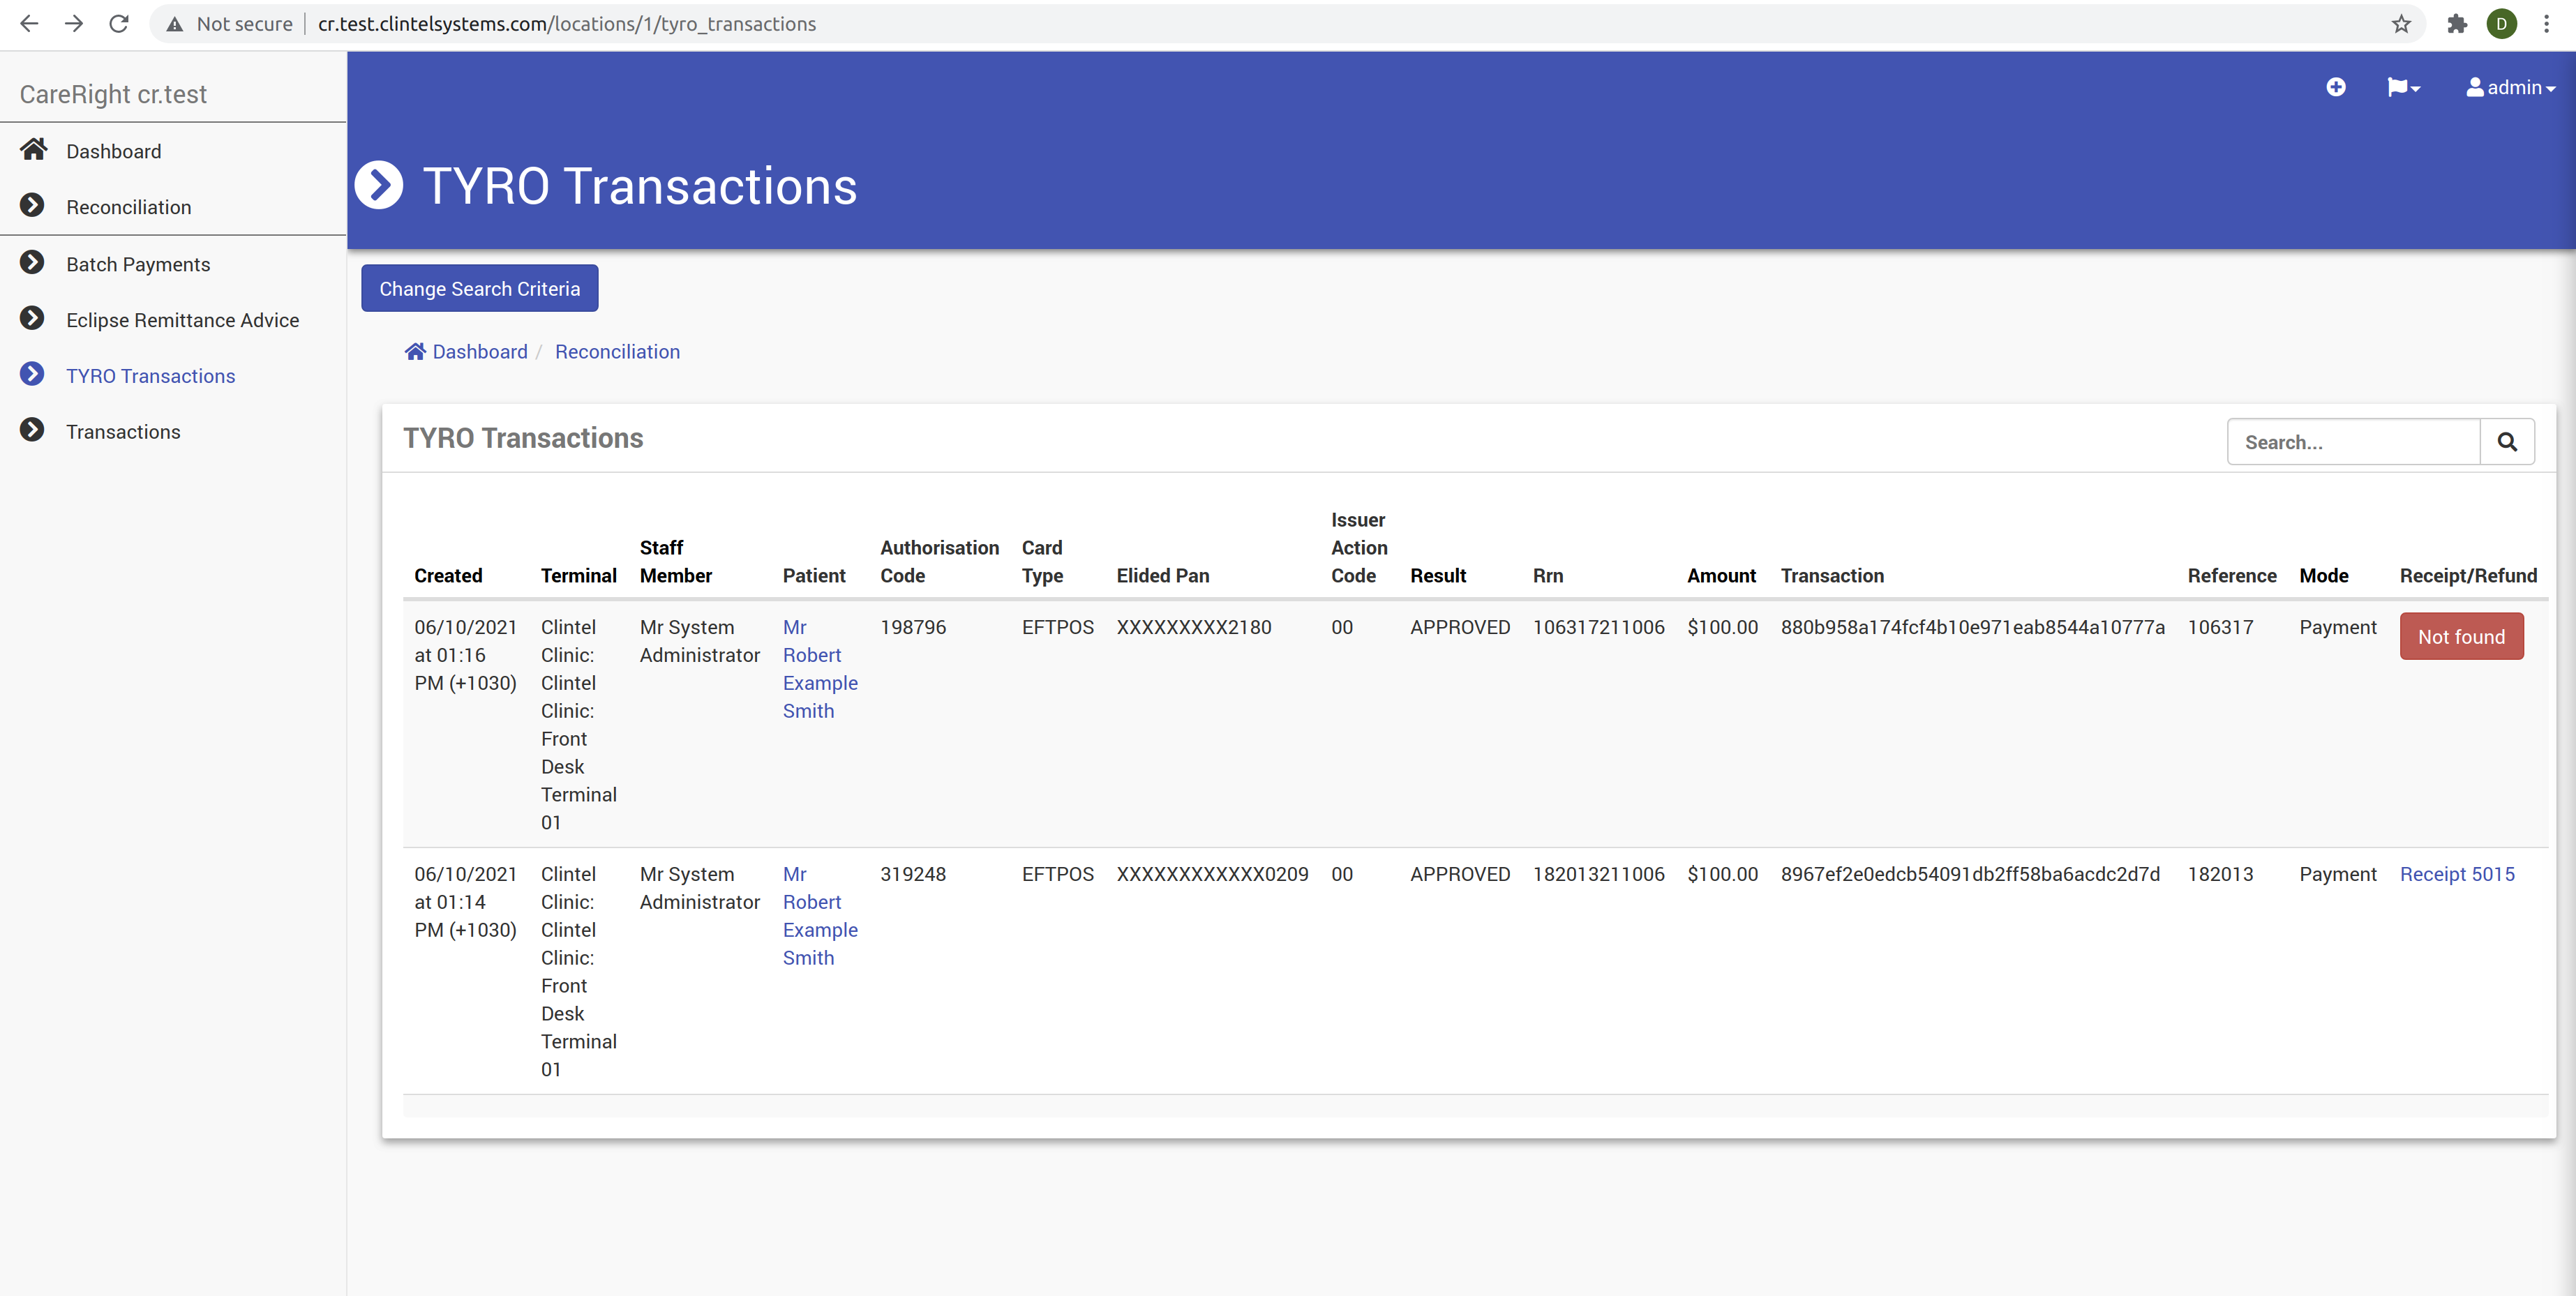This screenshot has width=2576, height=1296.
Task: Click the Reconciliation sidebar arrow icon
Action: pyautogui.click(x=33, y=206)
